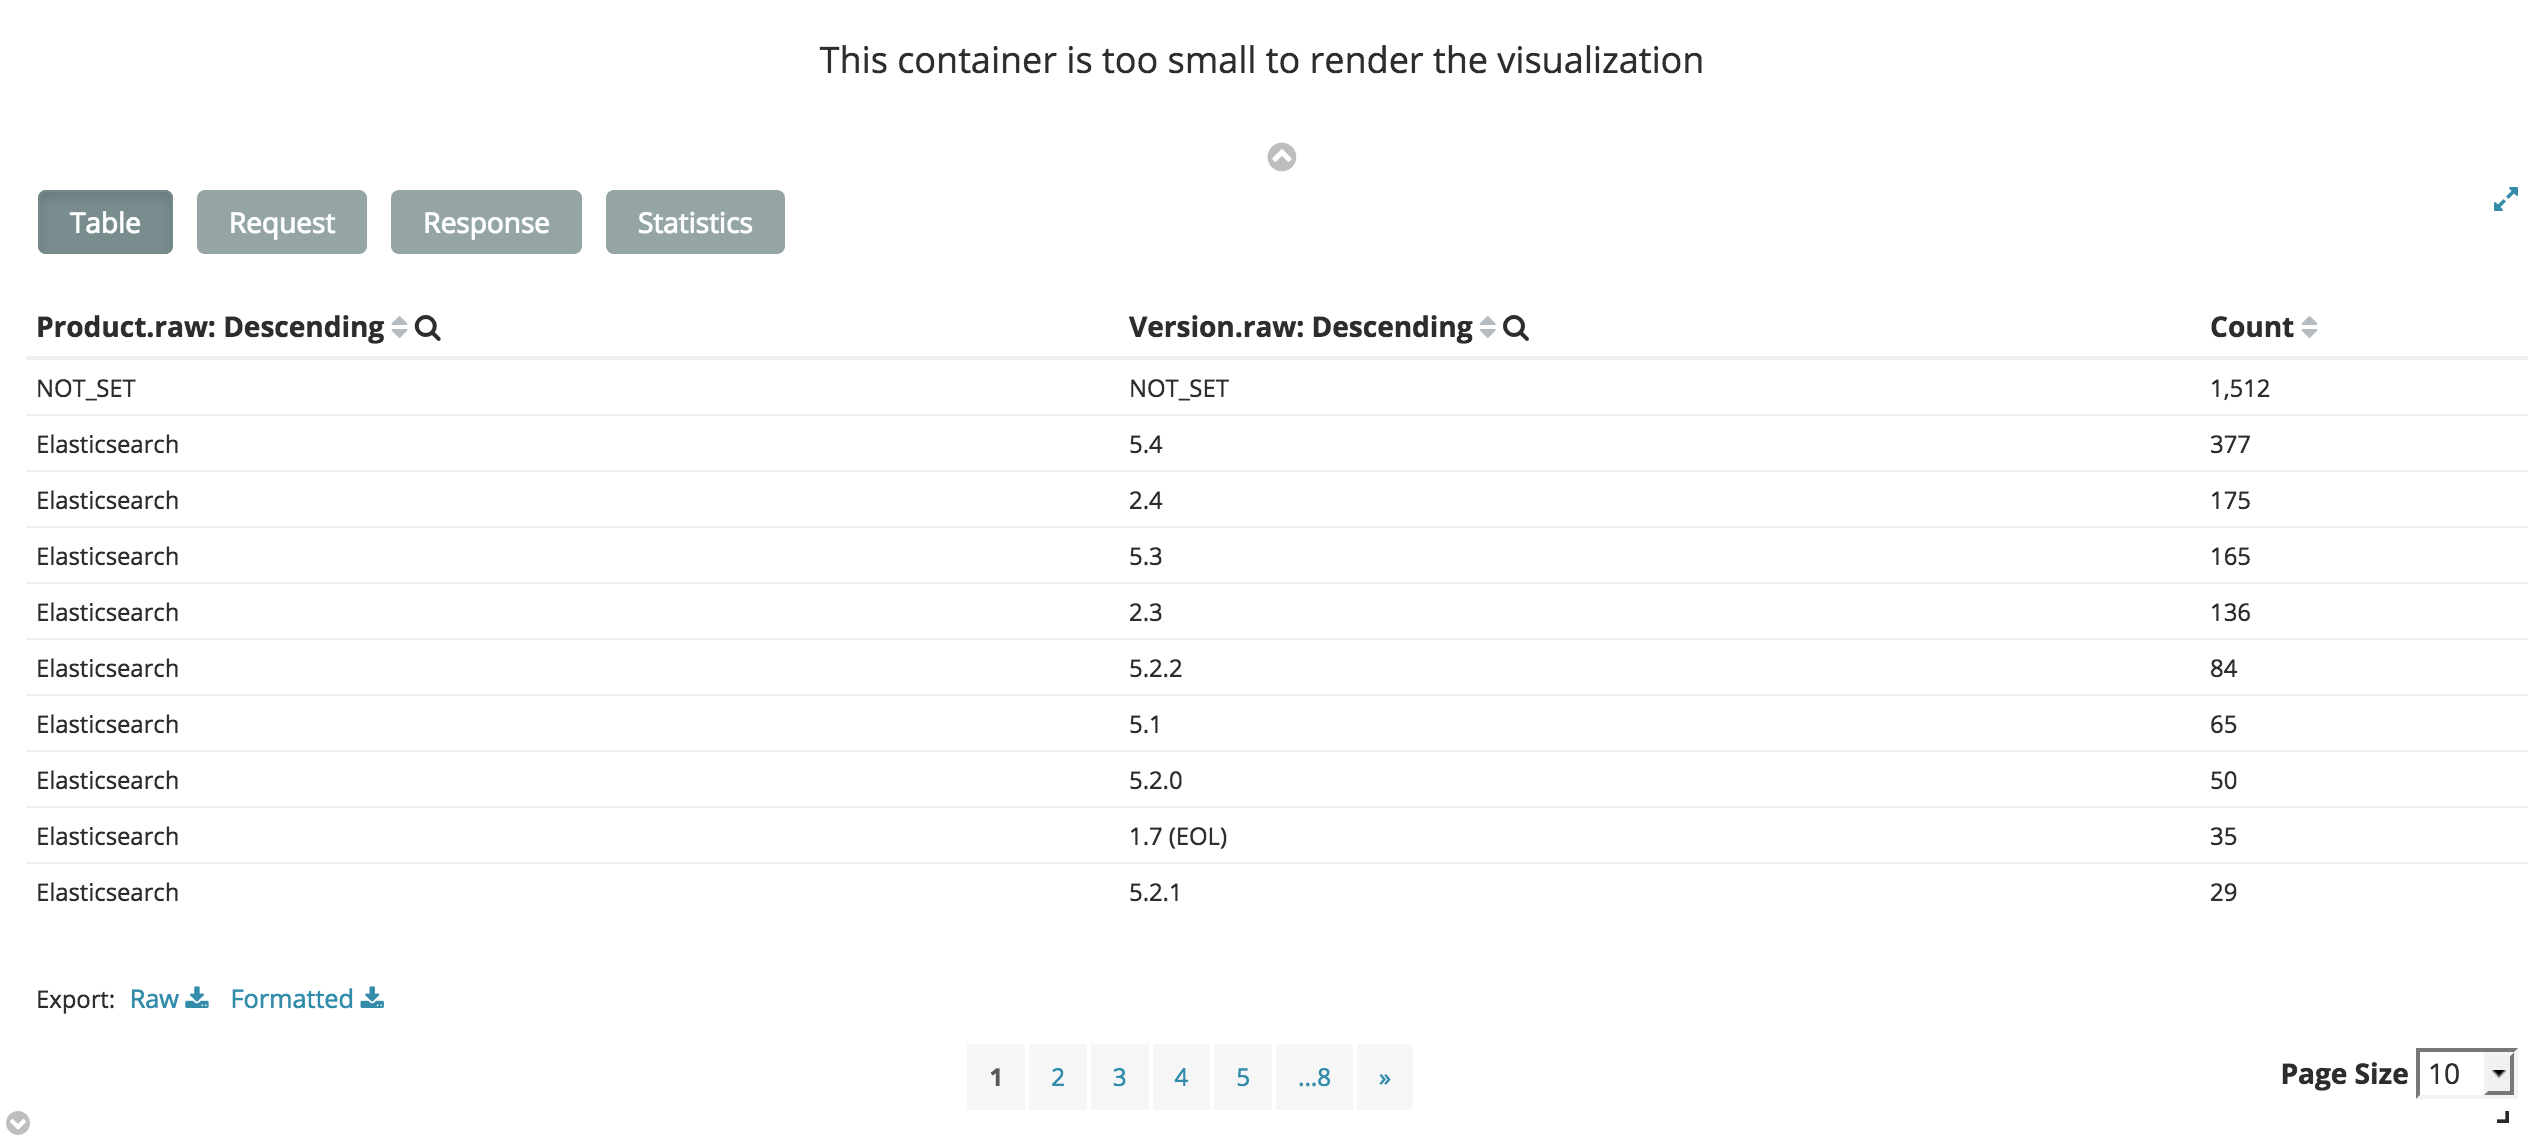Click the download icon beside Raw export
Screen dimensions: 2528x1142
(x=198, y=998)
